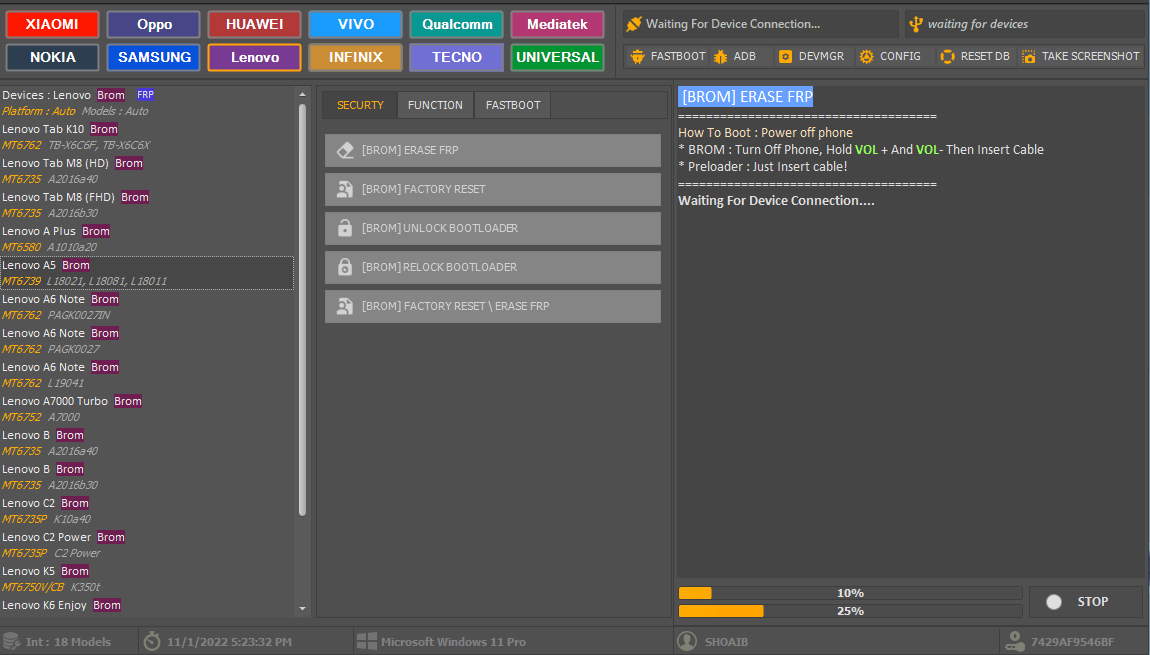1150x655 pixels.
Task: Select the SAMSUNG brand button
Action: pos(154,57)
